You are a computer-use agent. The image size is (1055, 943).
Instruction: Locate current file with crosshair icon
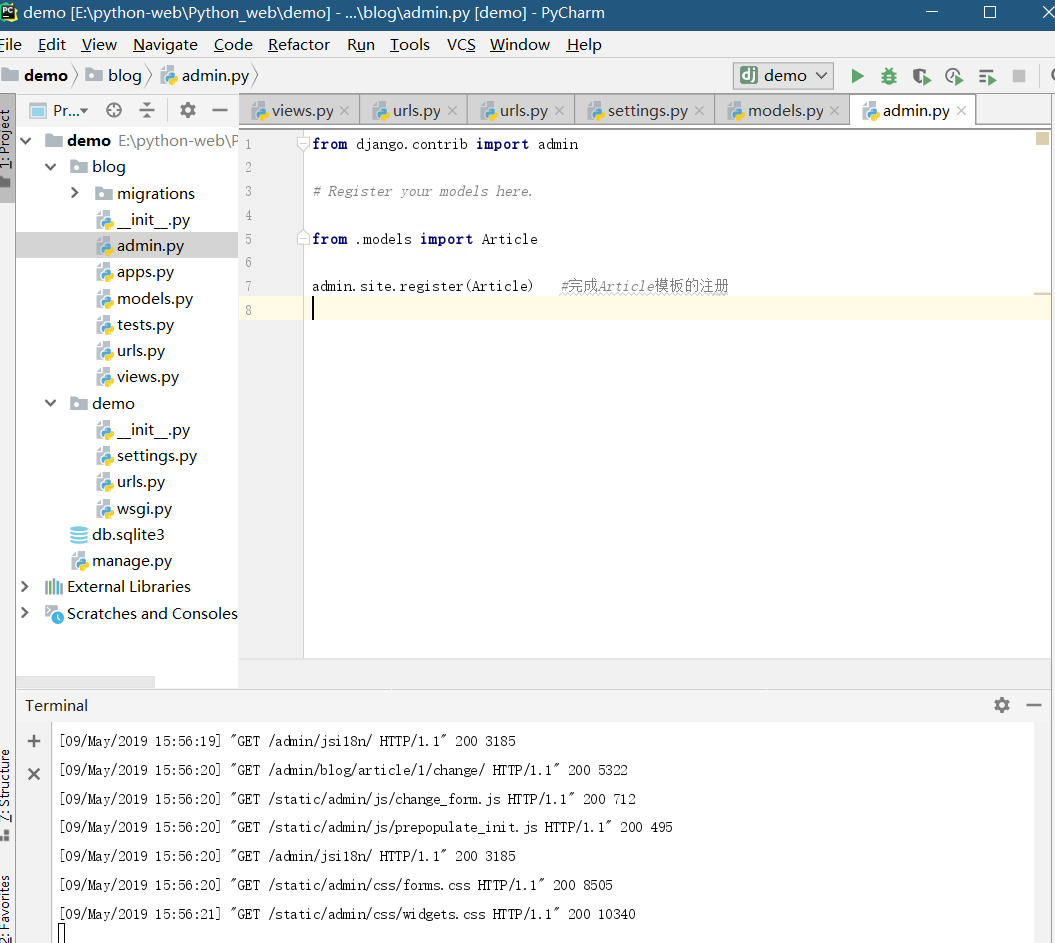click(114, 110)
